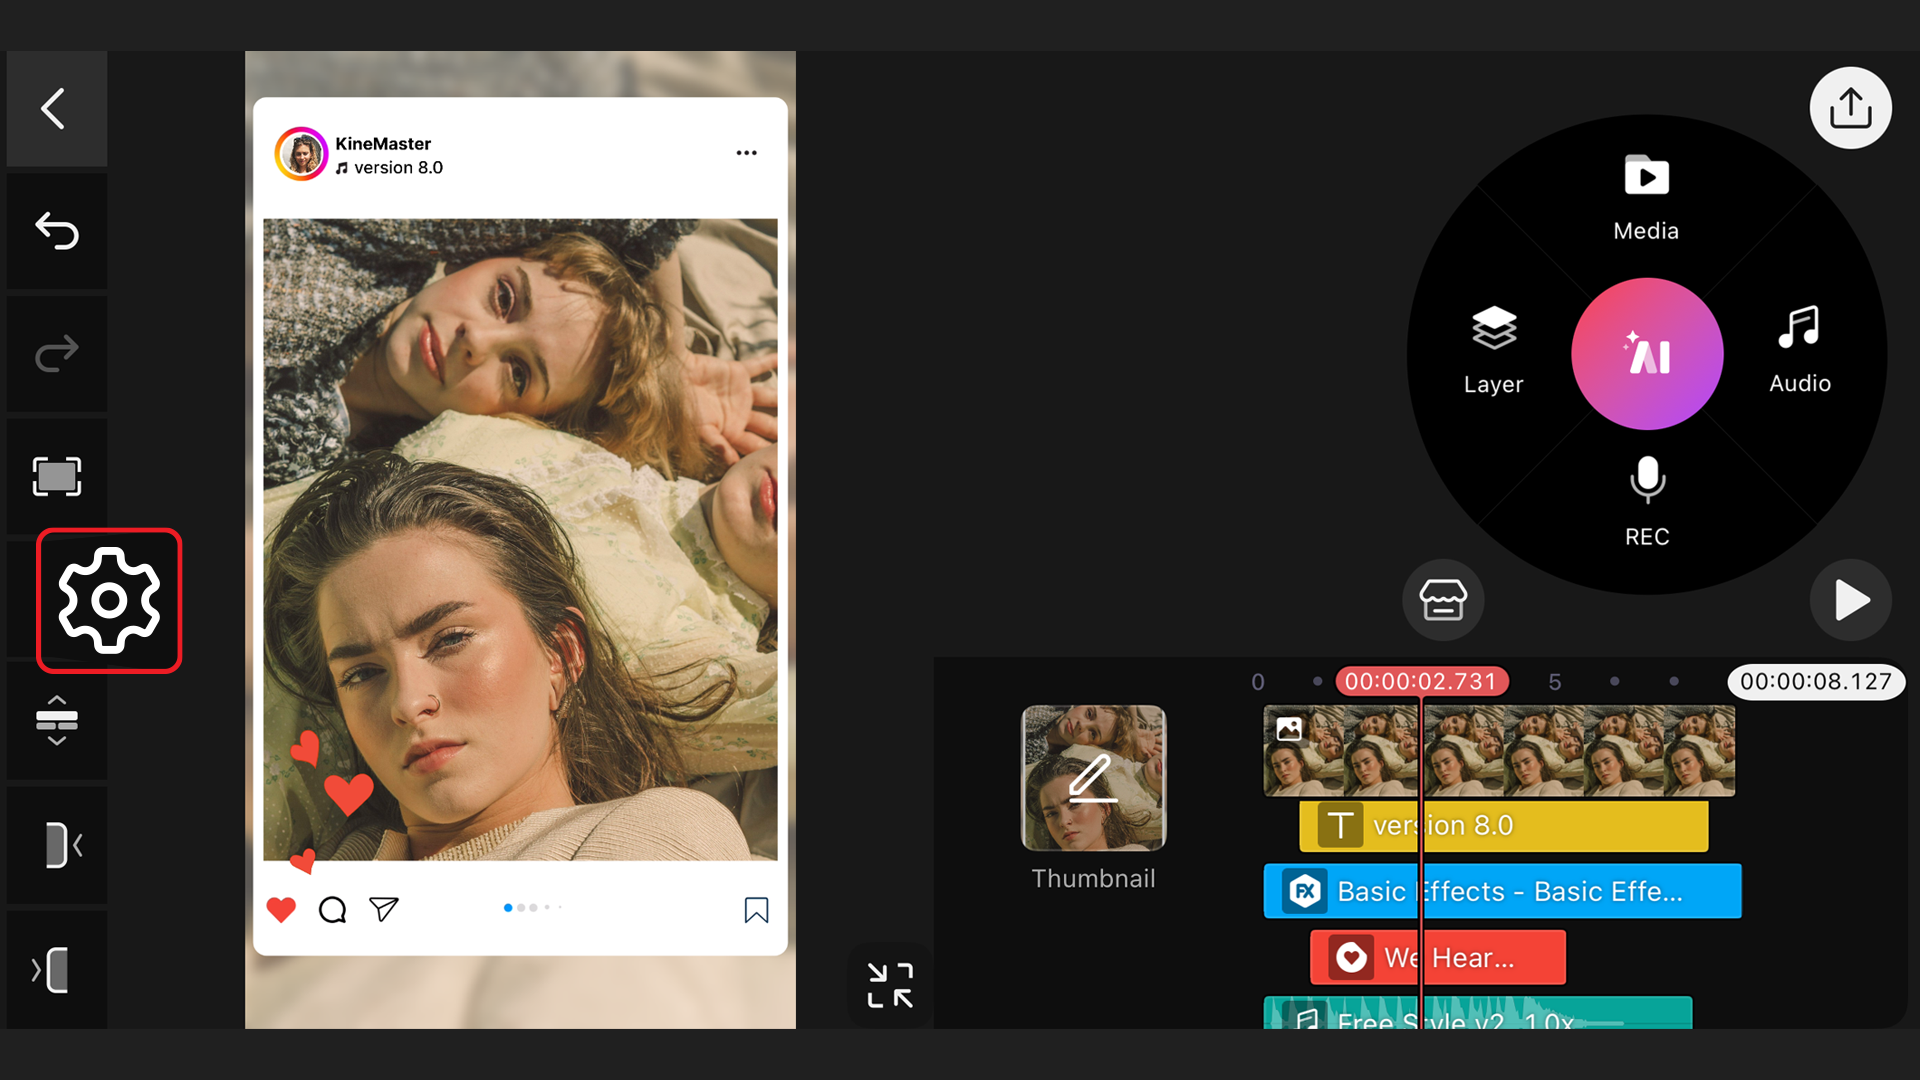Capture the current frame
This screenshot has width=1920, height=1080.
point(56,477)
